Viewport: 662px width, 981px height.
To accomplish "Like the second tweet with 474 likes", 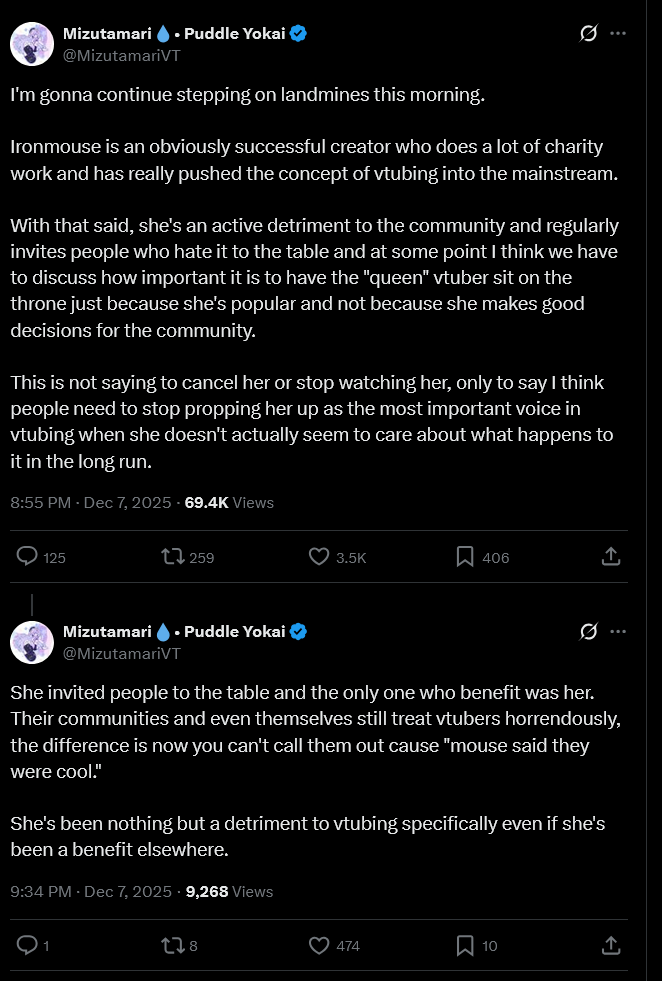I will [x=319, y=945].
